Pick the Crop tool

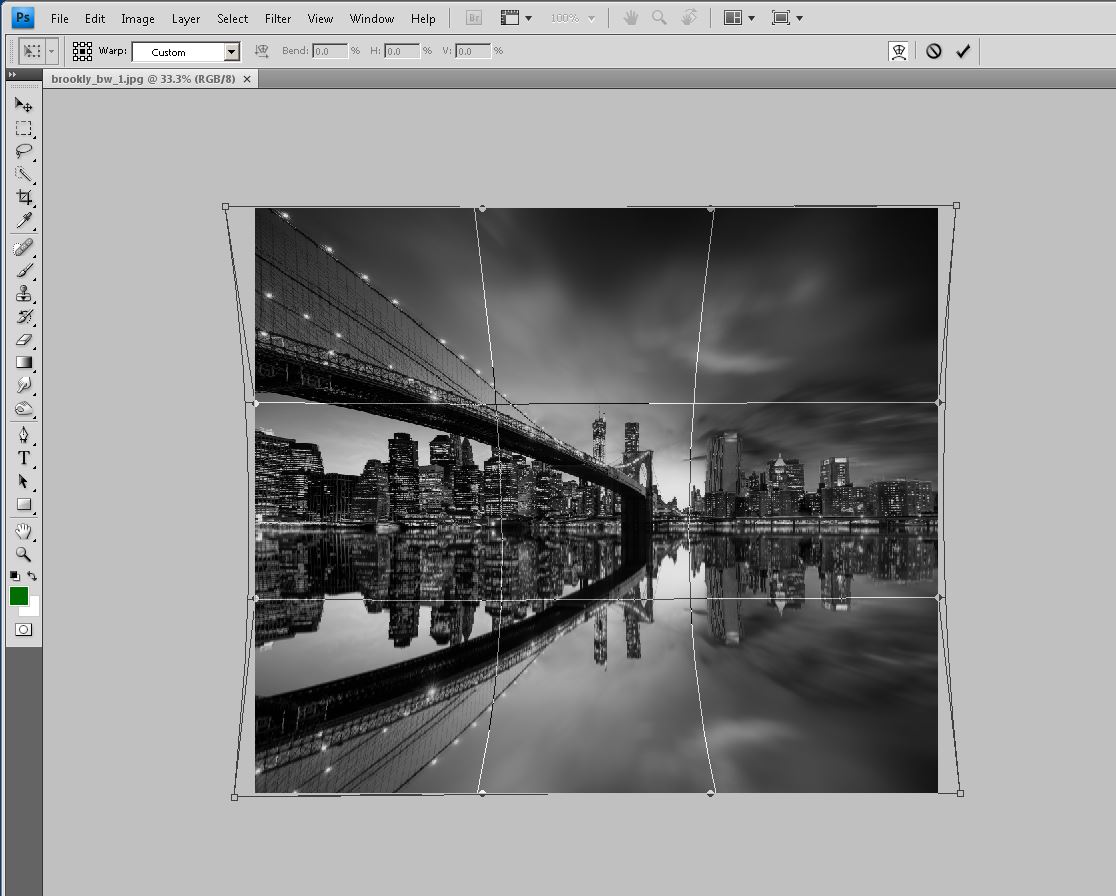point(23,198)
